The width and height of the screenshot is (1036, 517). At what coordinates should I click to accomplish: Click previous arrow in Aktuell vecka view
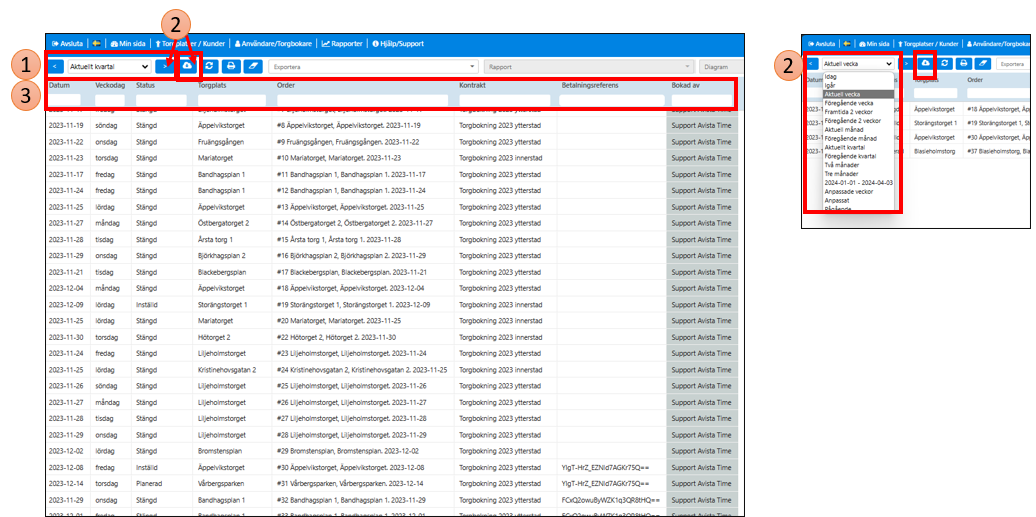812,63
